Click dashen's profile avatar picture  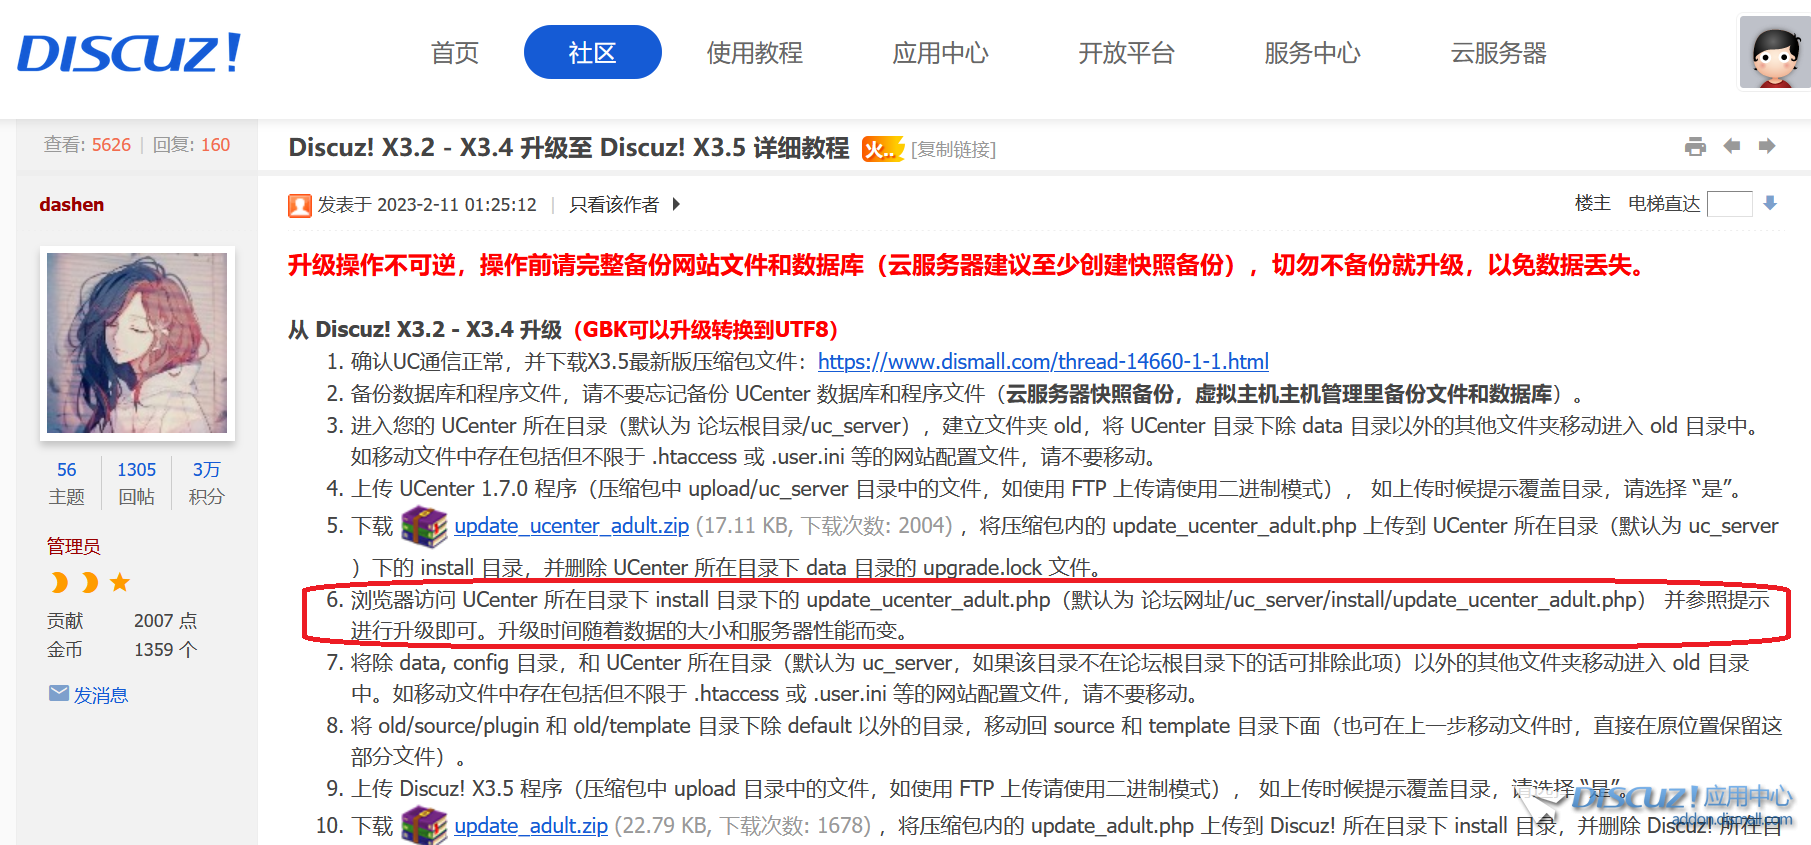(137, 343)
